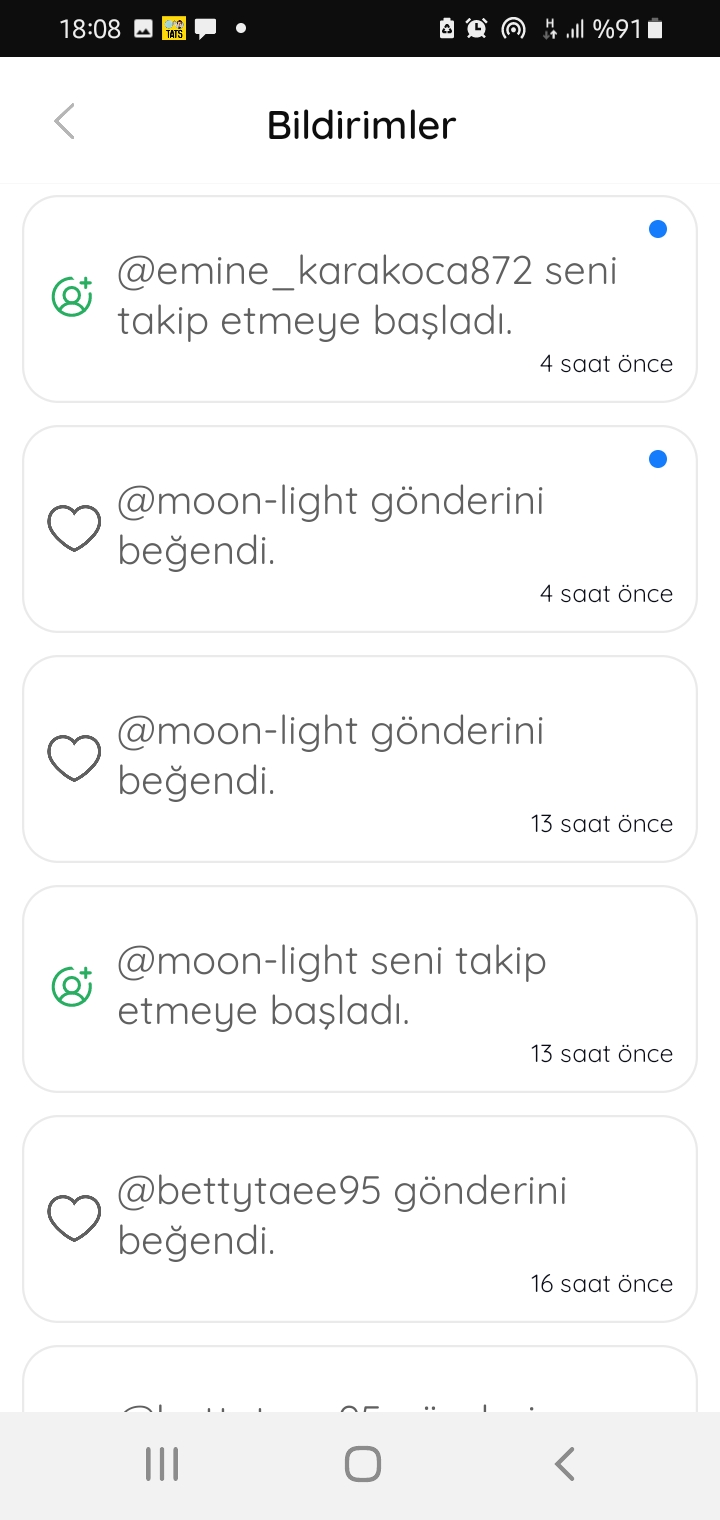Viewport: 720px width, 1520px height.
Task: Tap heart icon on first moon-light like
Action: click(75, 527)
